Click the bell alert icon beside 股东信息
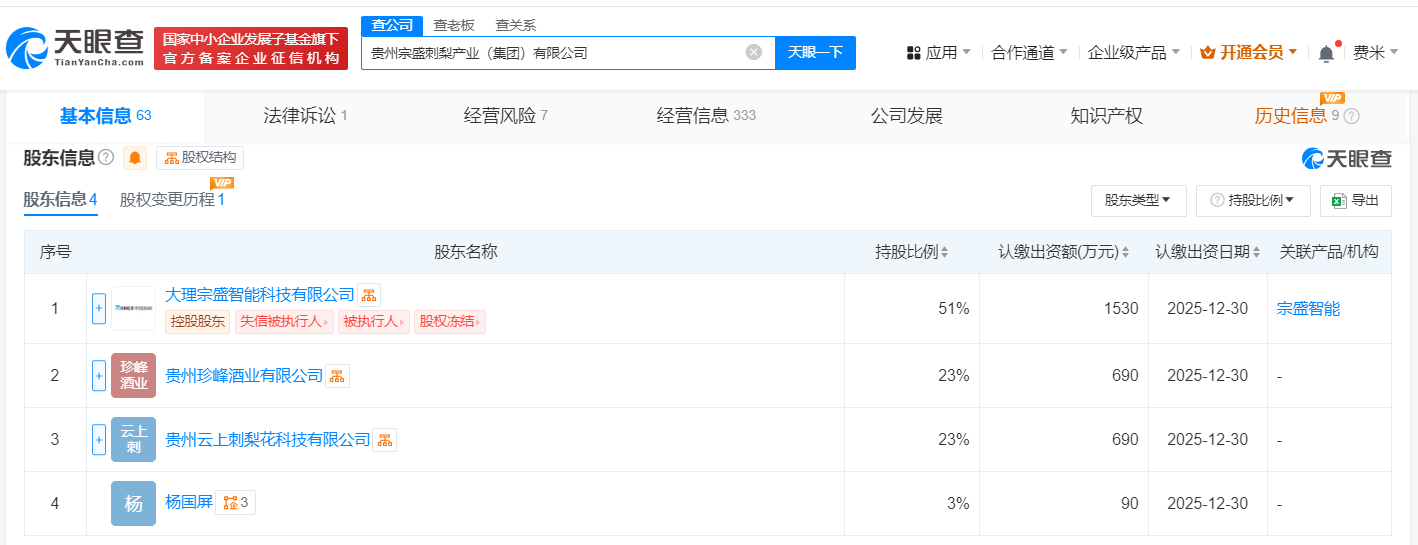 135,158
